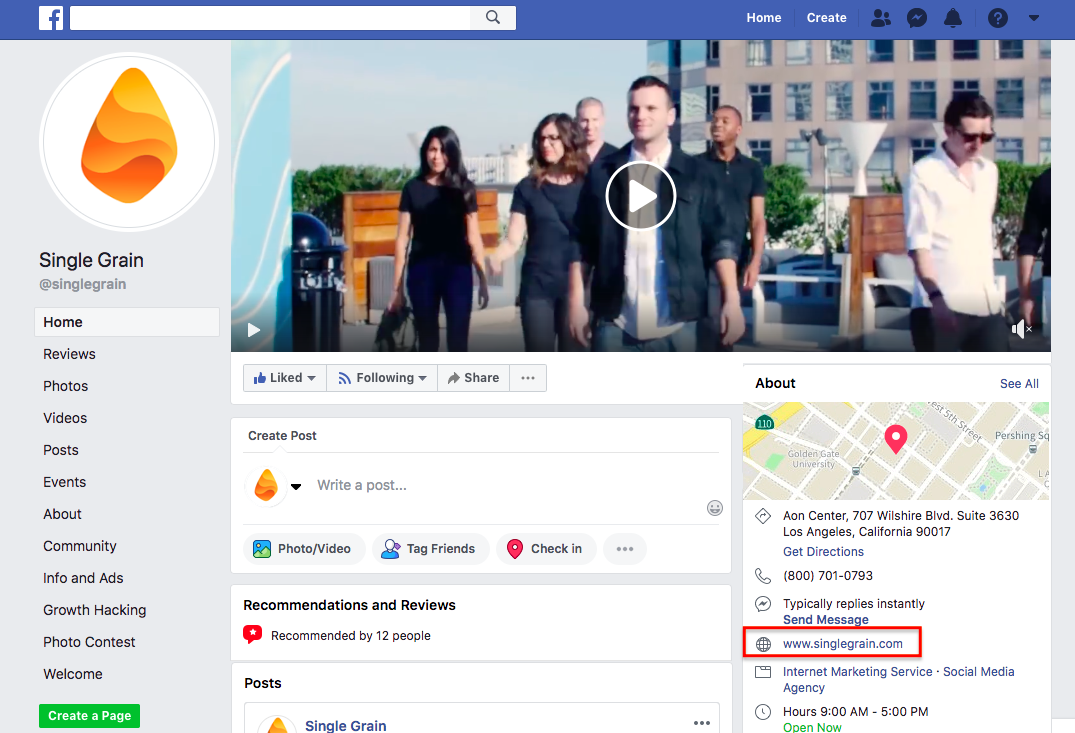The image size is (1075, 733).
Task: Open the Posts tab in sidebar
Action: (61, 450)
